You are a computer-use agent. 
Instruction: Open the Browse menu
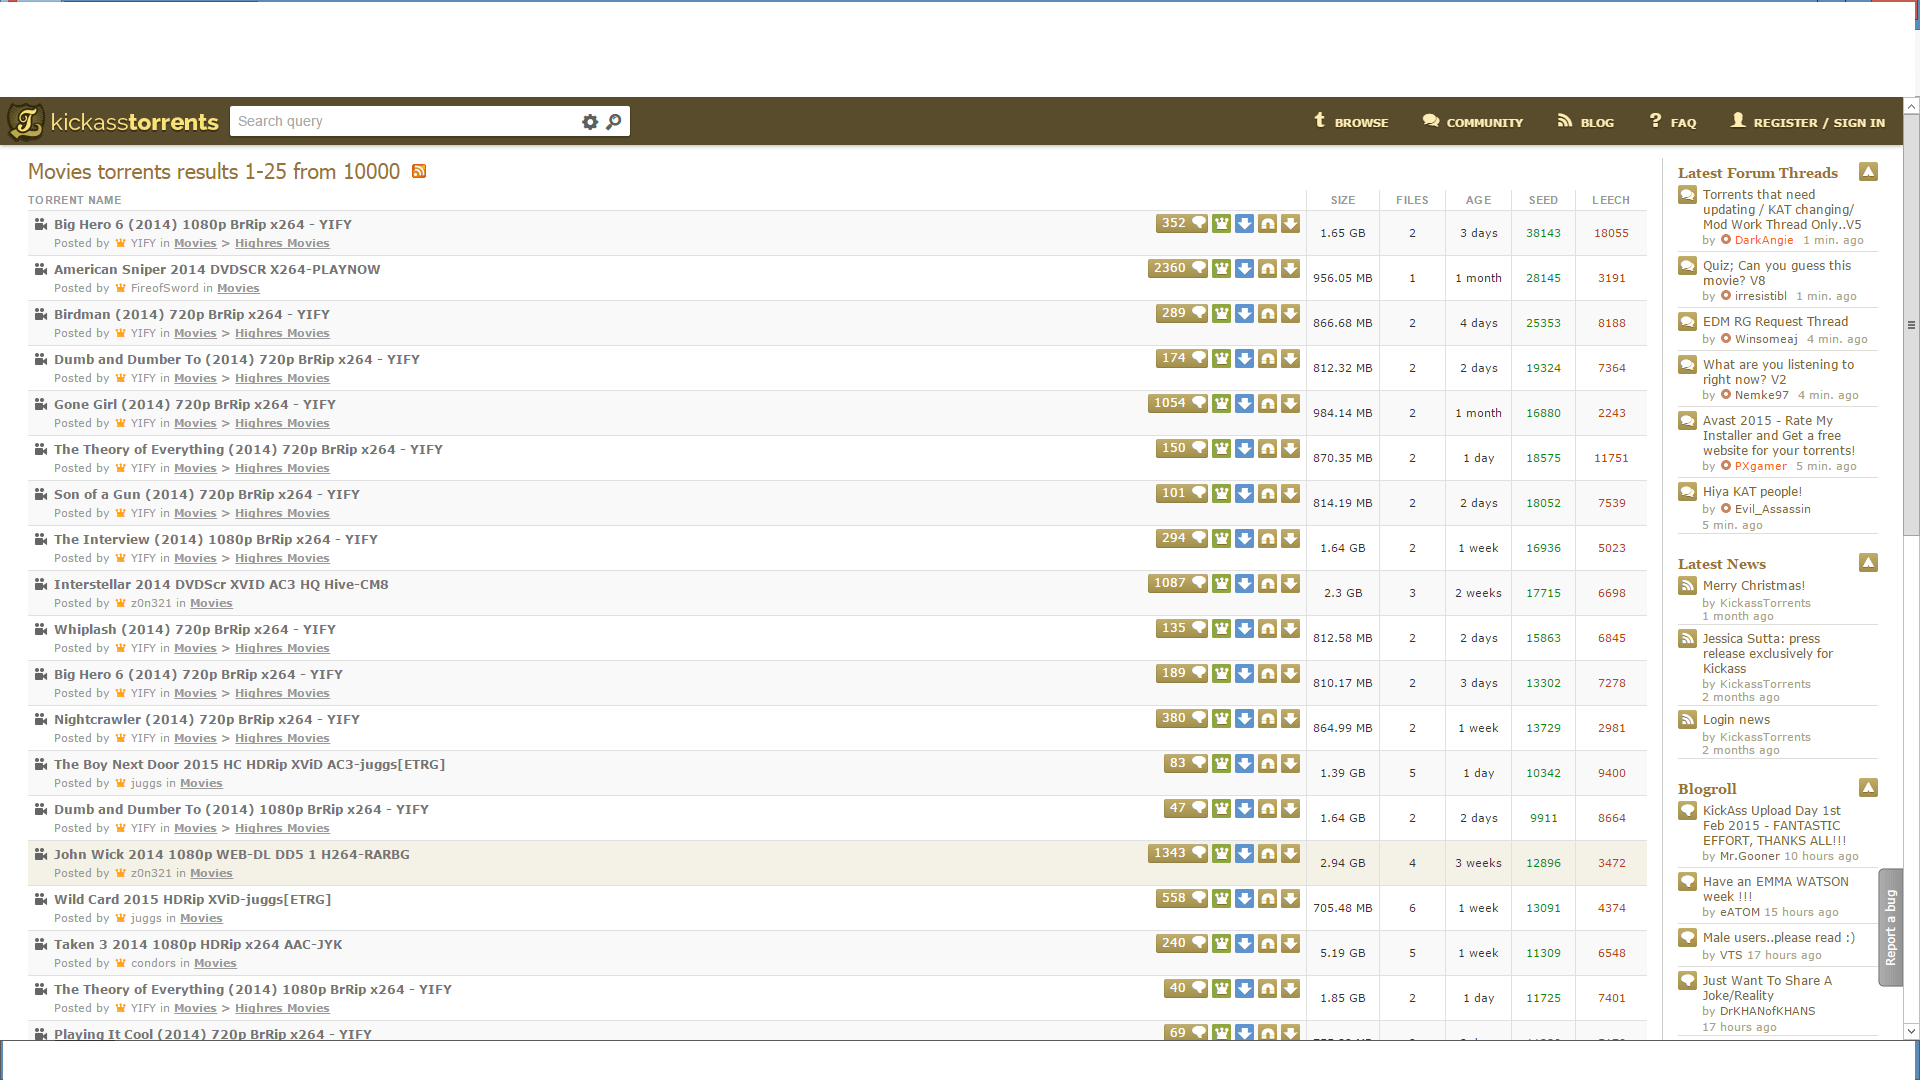(x=1351, y=122)
